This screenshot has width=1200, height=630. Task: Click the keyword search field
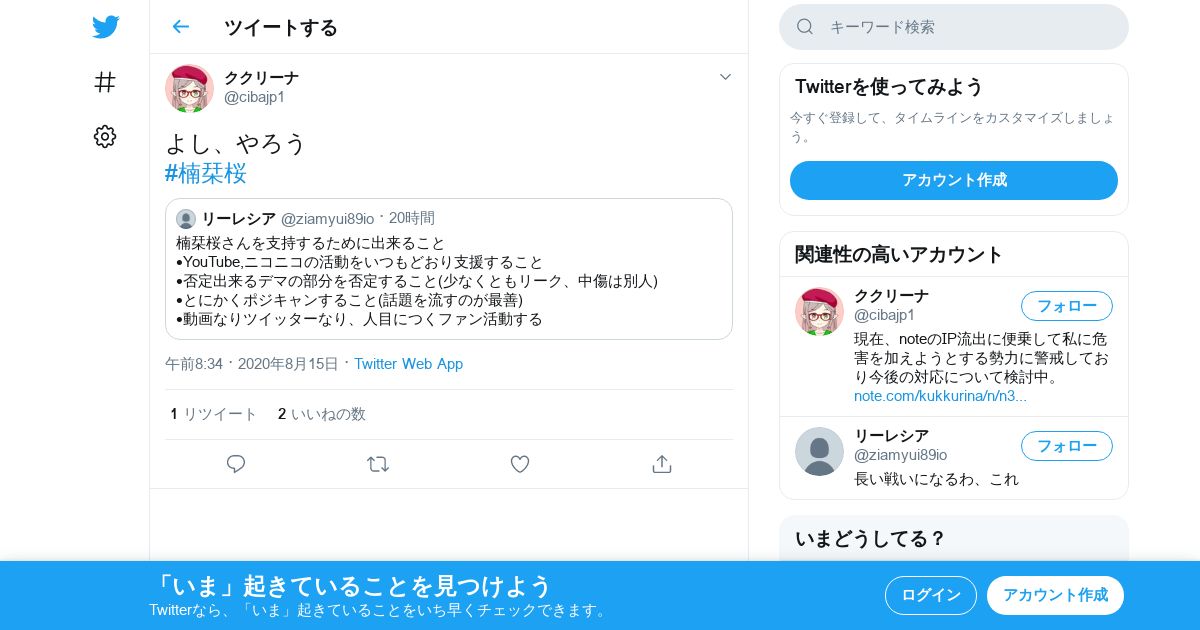pos(954,27)
